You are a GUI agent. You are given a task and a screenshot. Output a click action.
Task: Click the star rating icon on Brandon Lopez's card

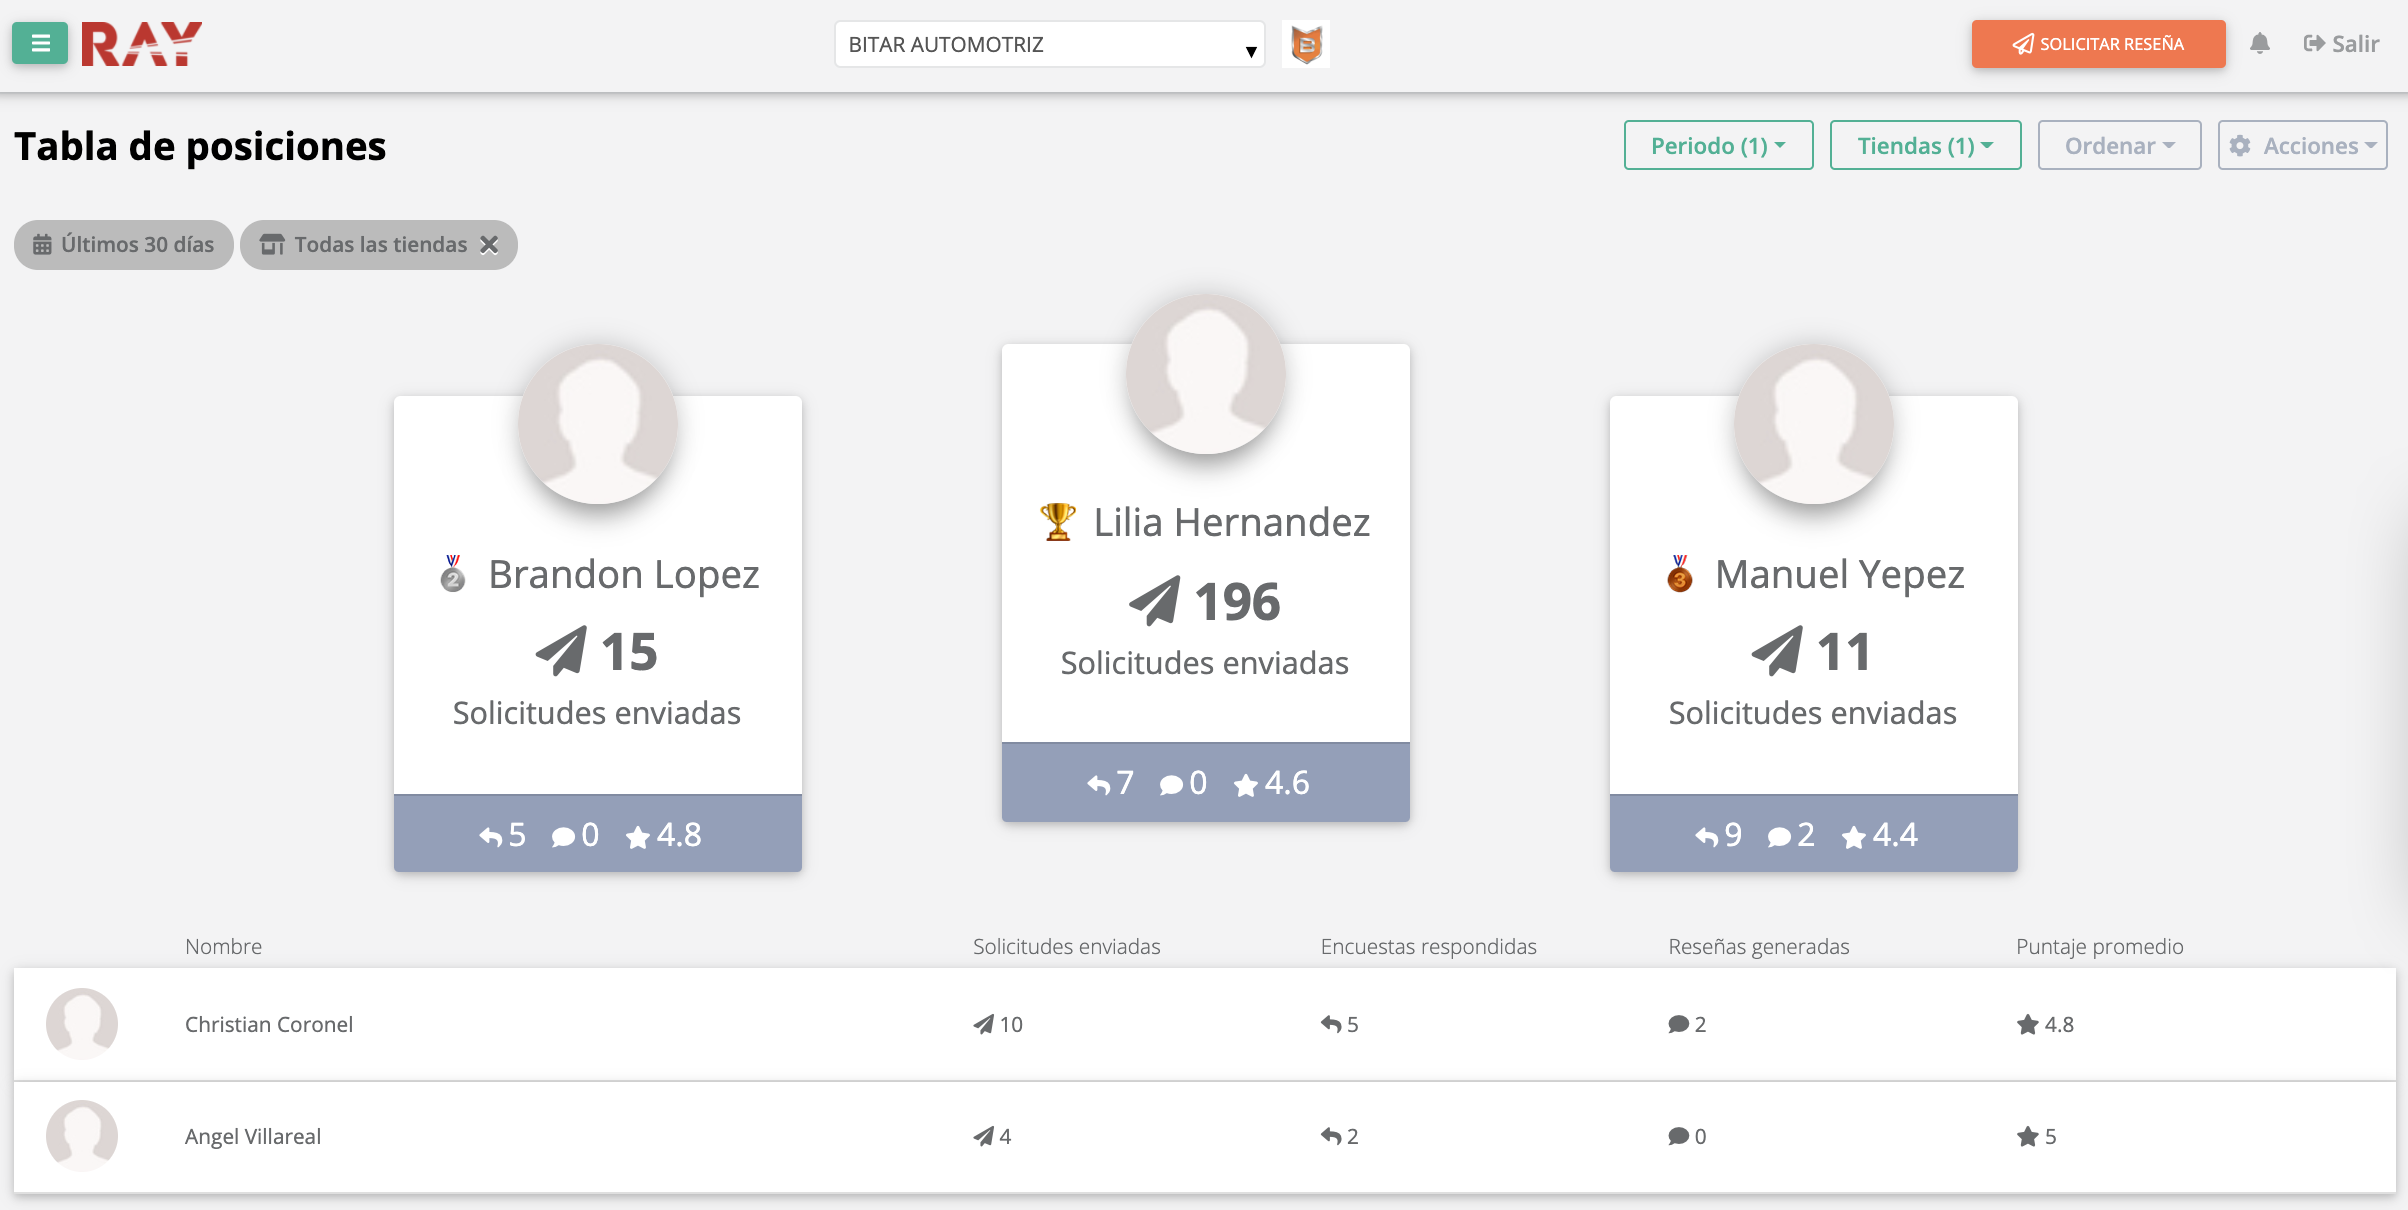(637, 834)
